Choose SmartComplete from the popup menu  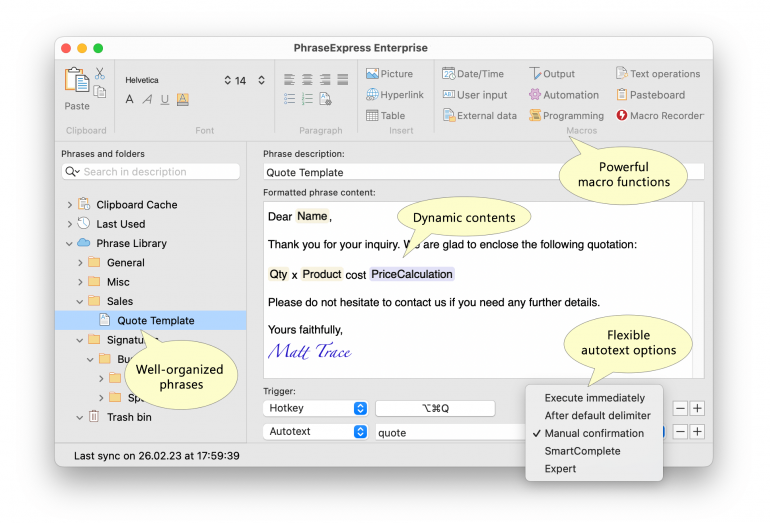582,451
